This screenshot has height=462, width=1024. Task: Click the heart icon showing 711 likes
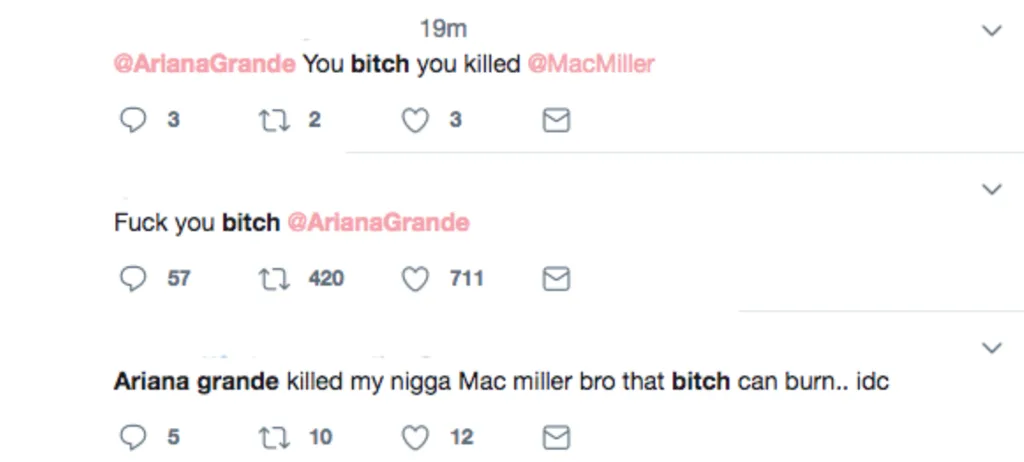415,279
